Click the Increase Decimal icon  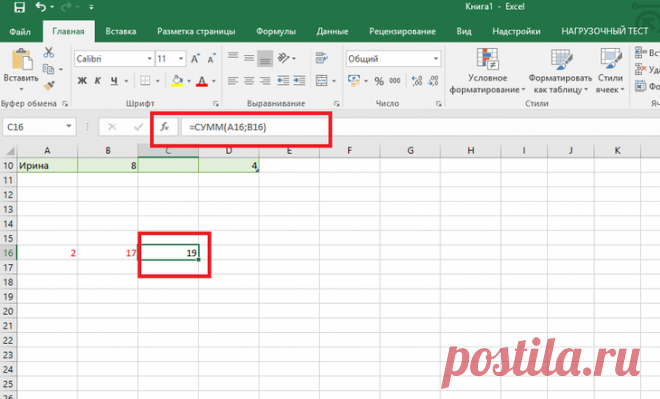tap(417, 81)
